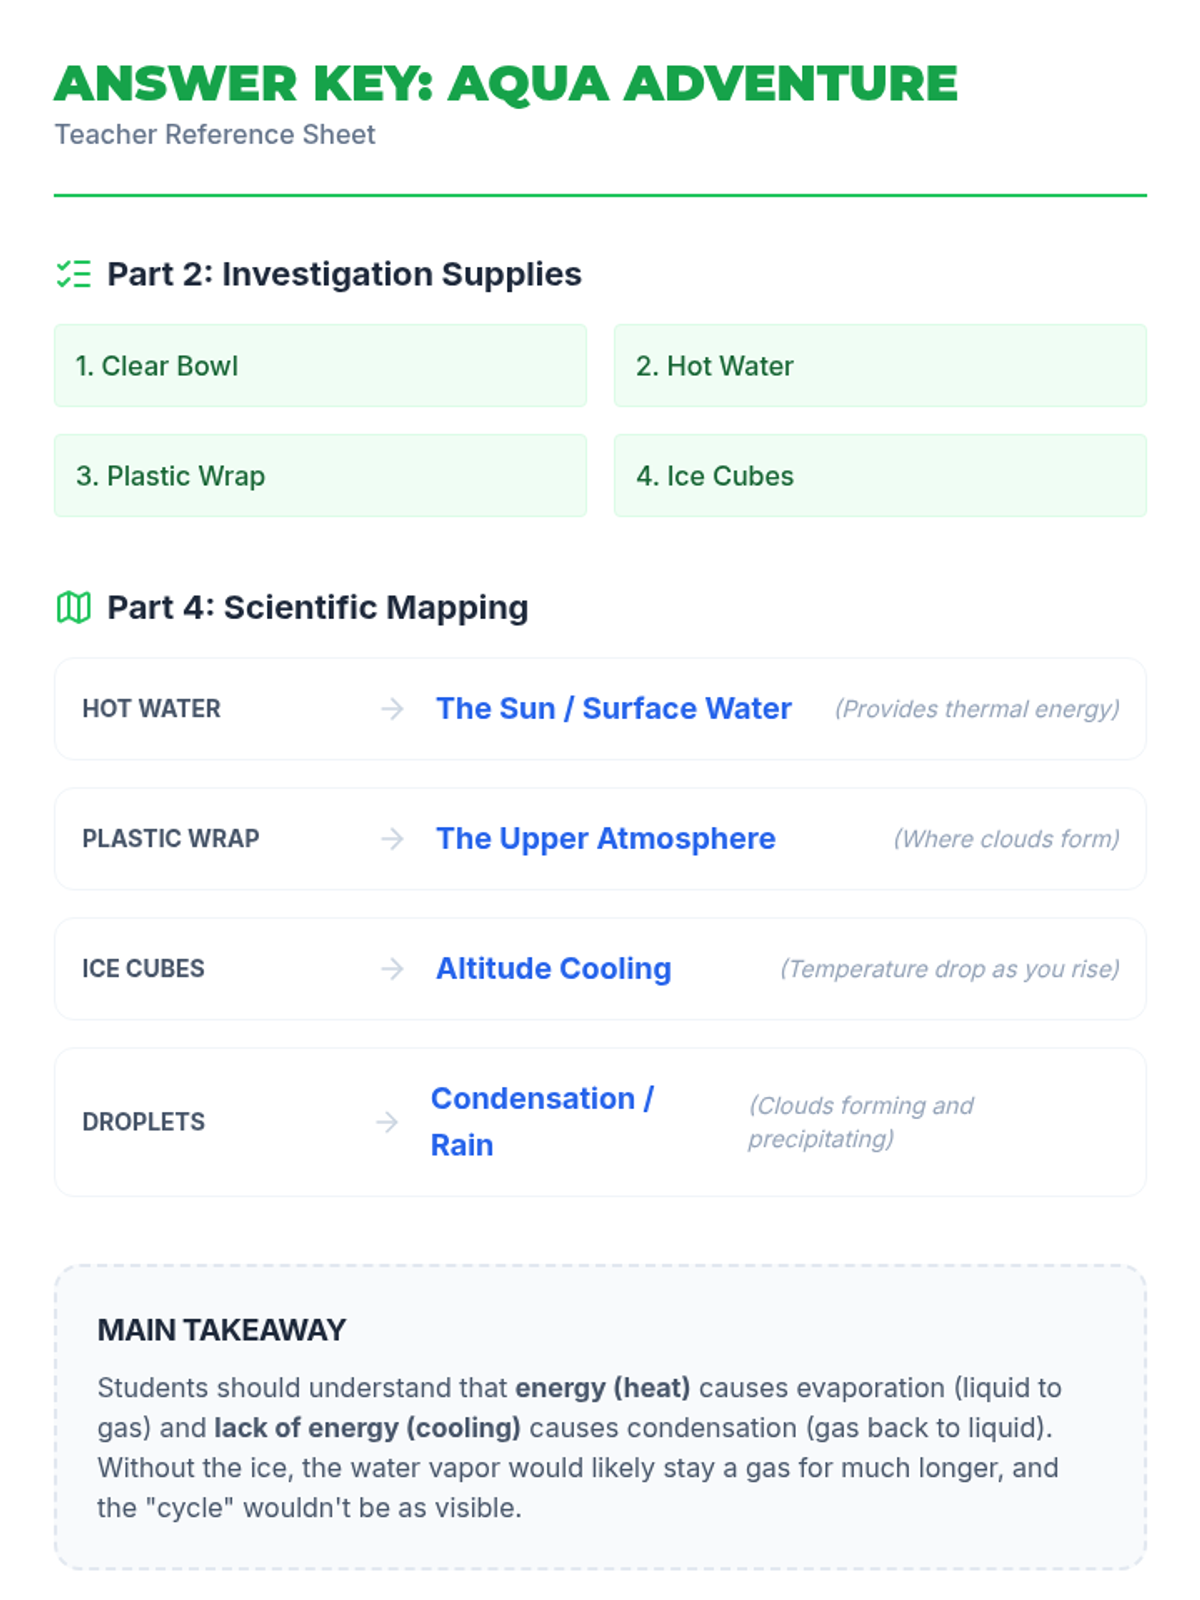Screen dimensions: 1200x1600
Task: Click The Upper Atmosphere answer text
Action: [x=605, y=839]
